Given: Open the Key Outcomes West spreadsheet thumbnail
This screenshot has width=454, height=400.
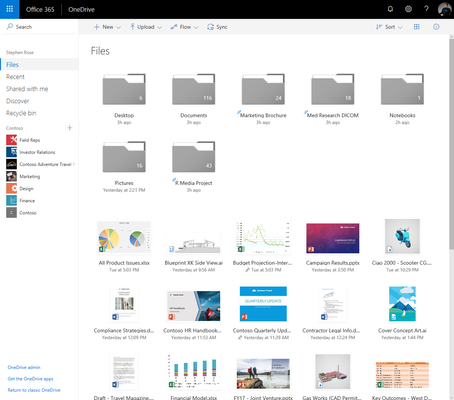Looking at the screenshot, I should click(402, 375).
